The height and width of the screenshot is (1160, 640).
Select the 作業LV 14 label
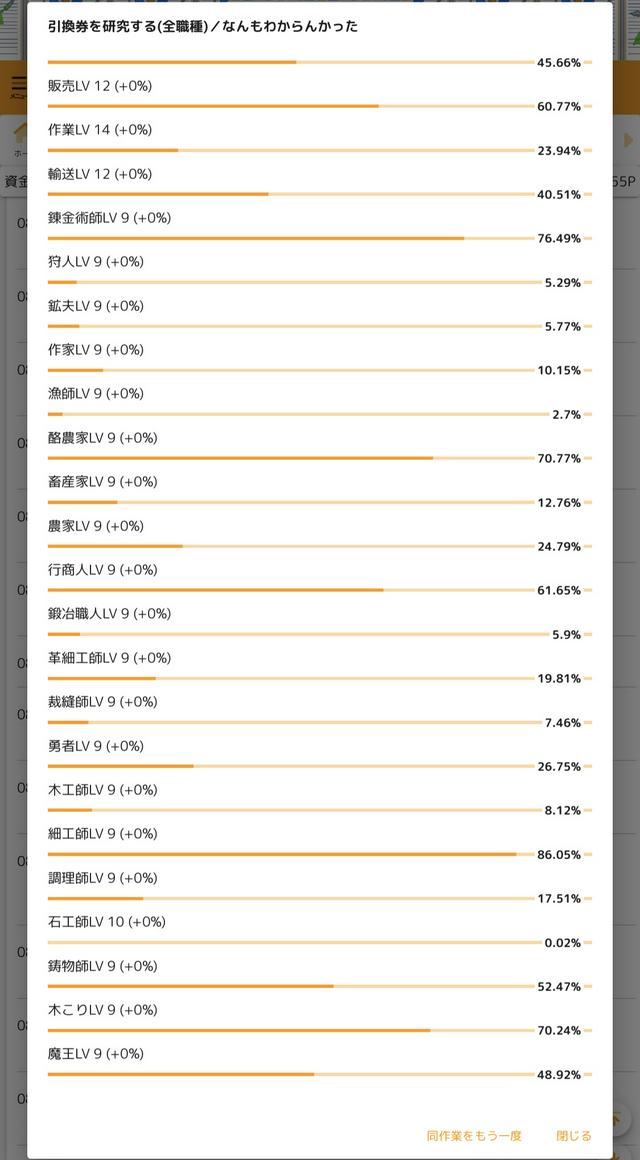point(100,129)
